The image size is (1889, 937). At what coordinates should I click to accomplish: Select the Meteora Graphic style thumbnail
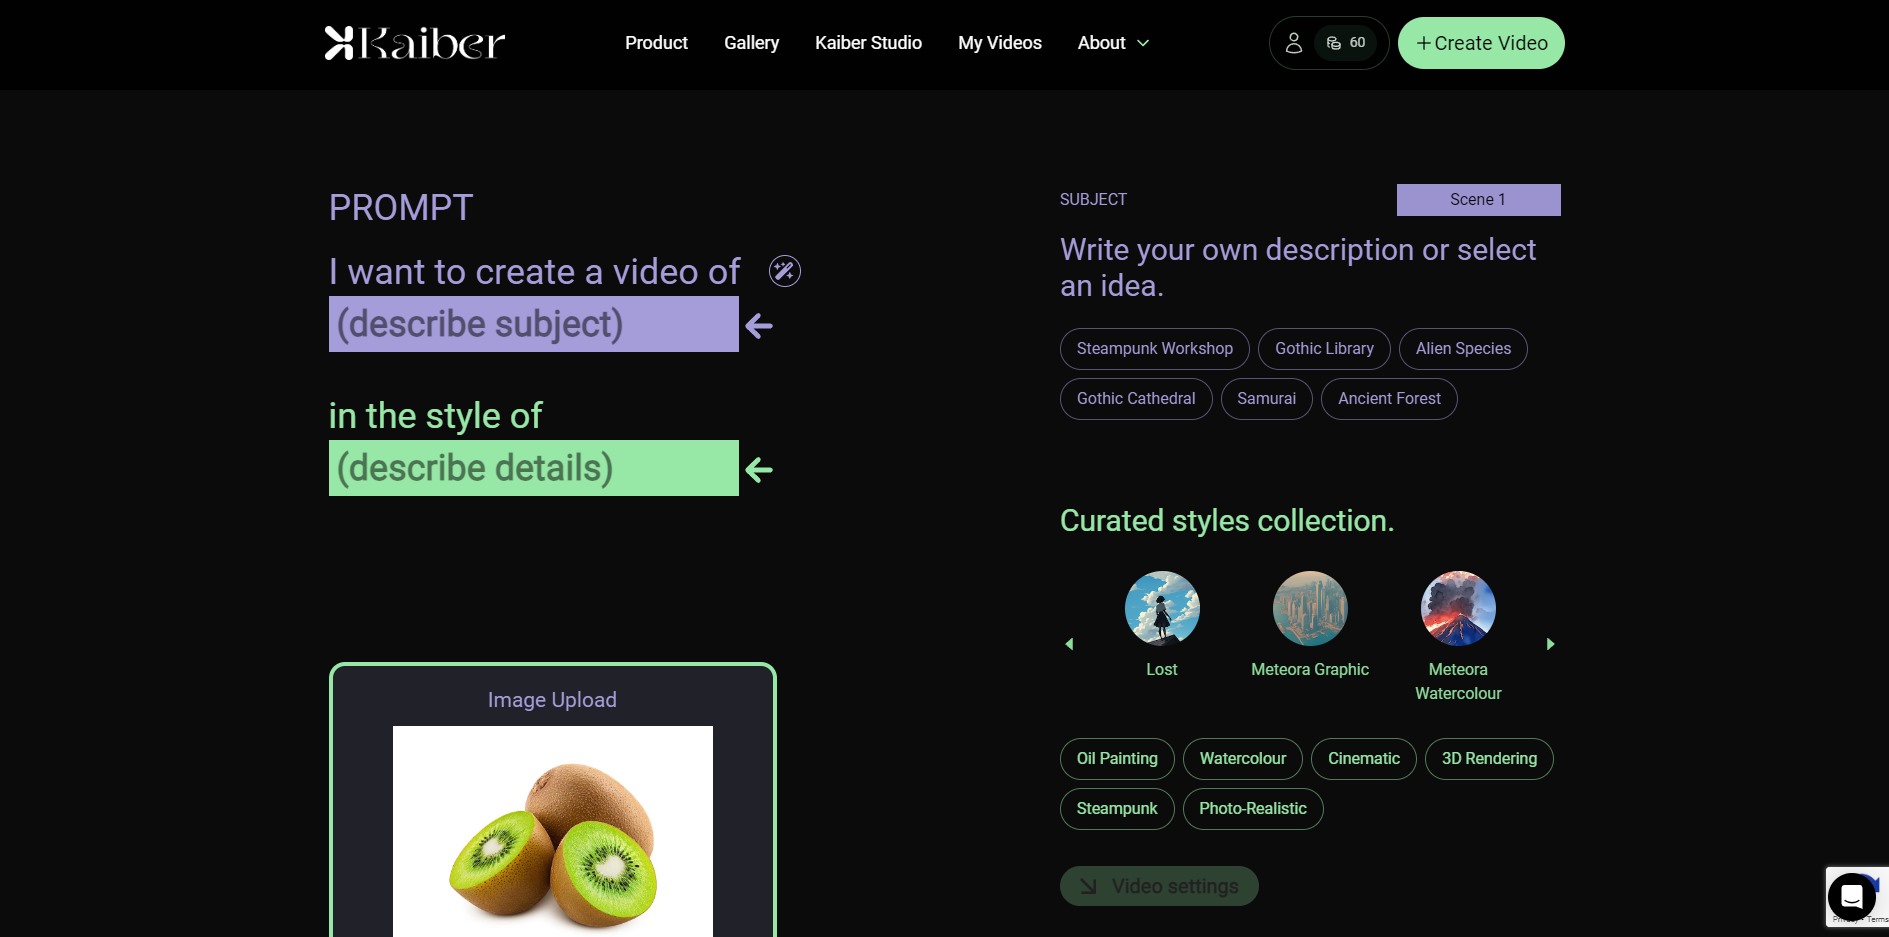coord(1310,609)
